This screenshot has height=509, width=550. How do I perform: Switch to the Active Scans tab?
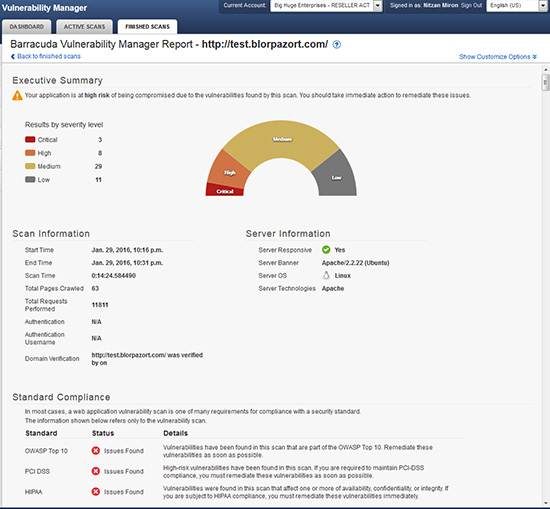[x=84, y=27]
